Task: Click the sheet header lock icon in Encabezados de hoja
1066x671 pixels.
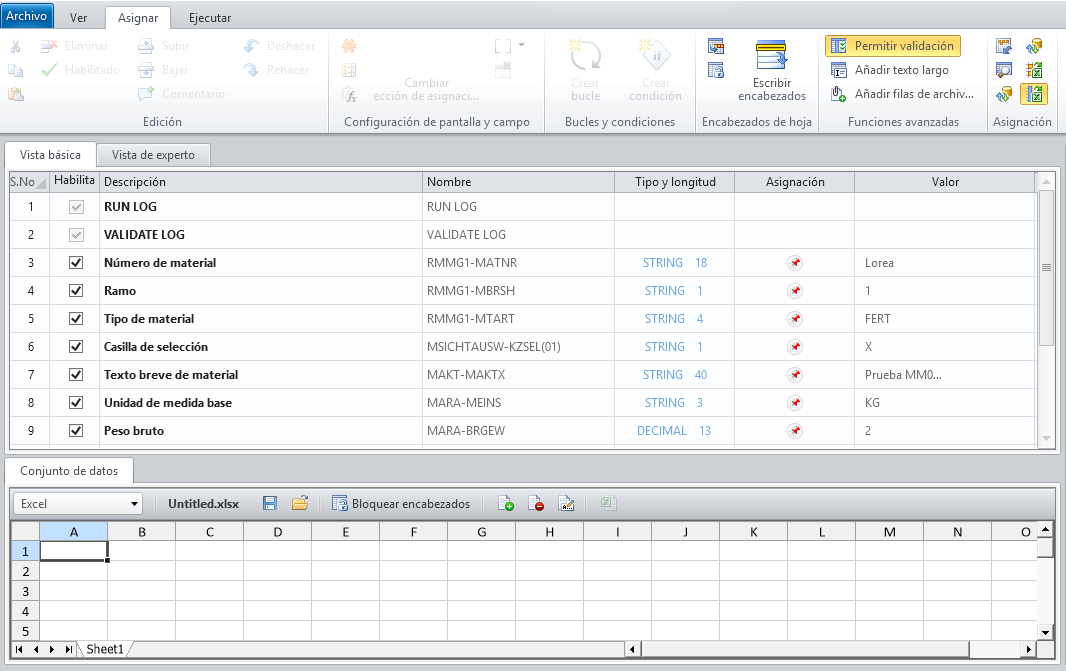Action: pos(716,70)
